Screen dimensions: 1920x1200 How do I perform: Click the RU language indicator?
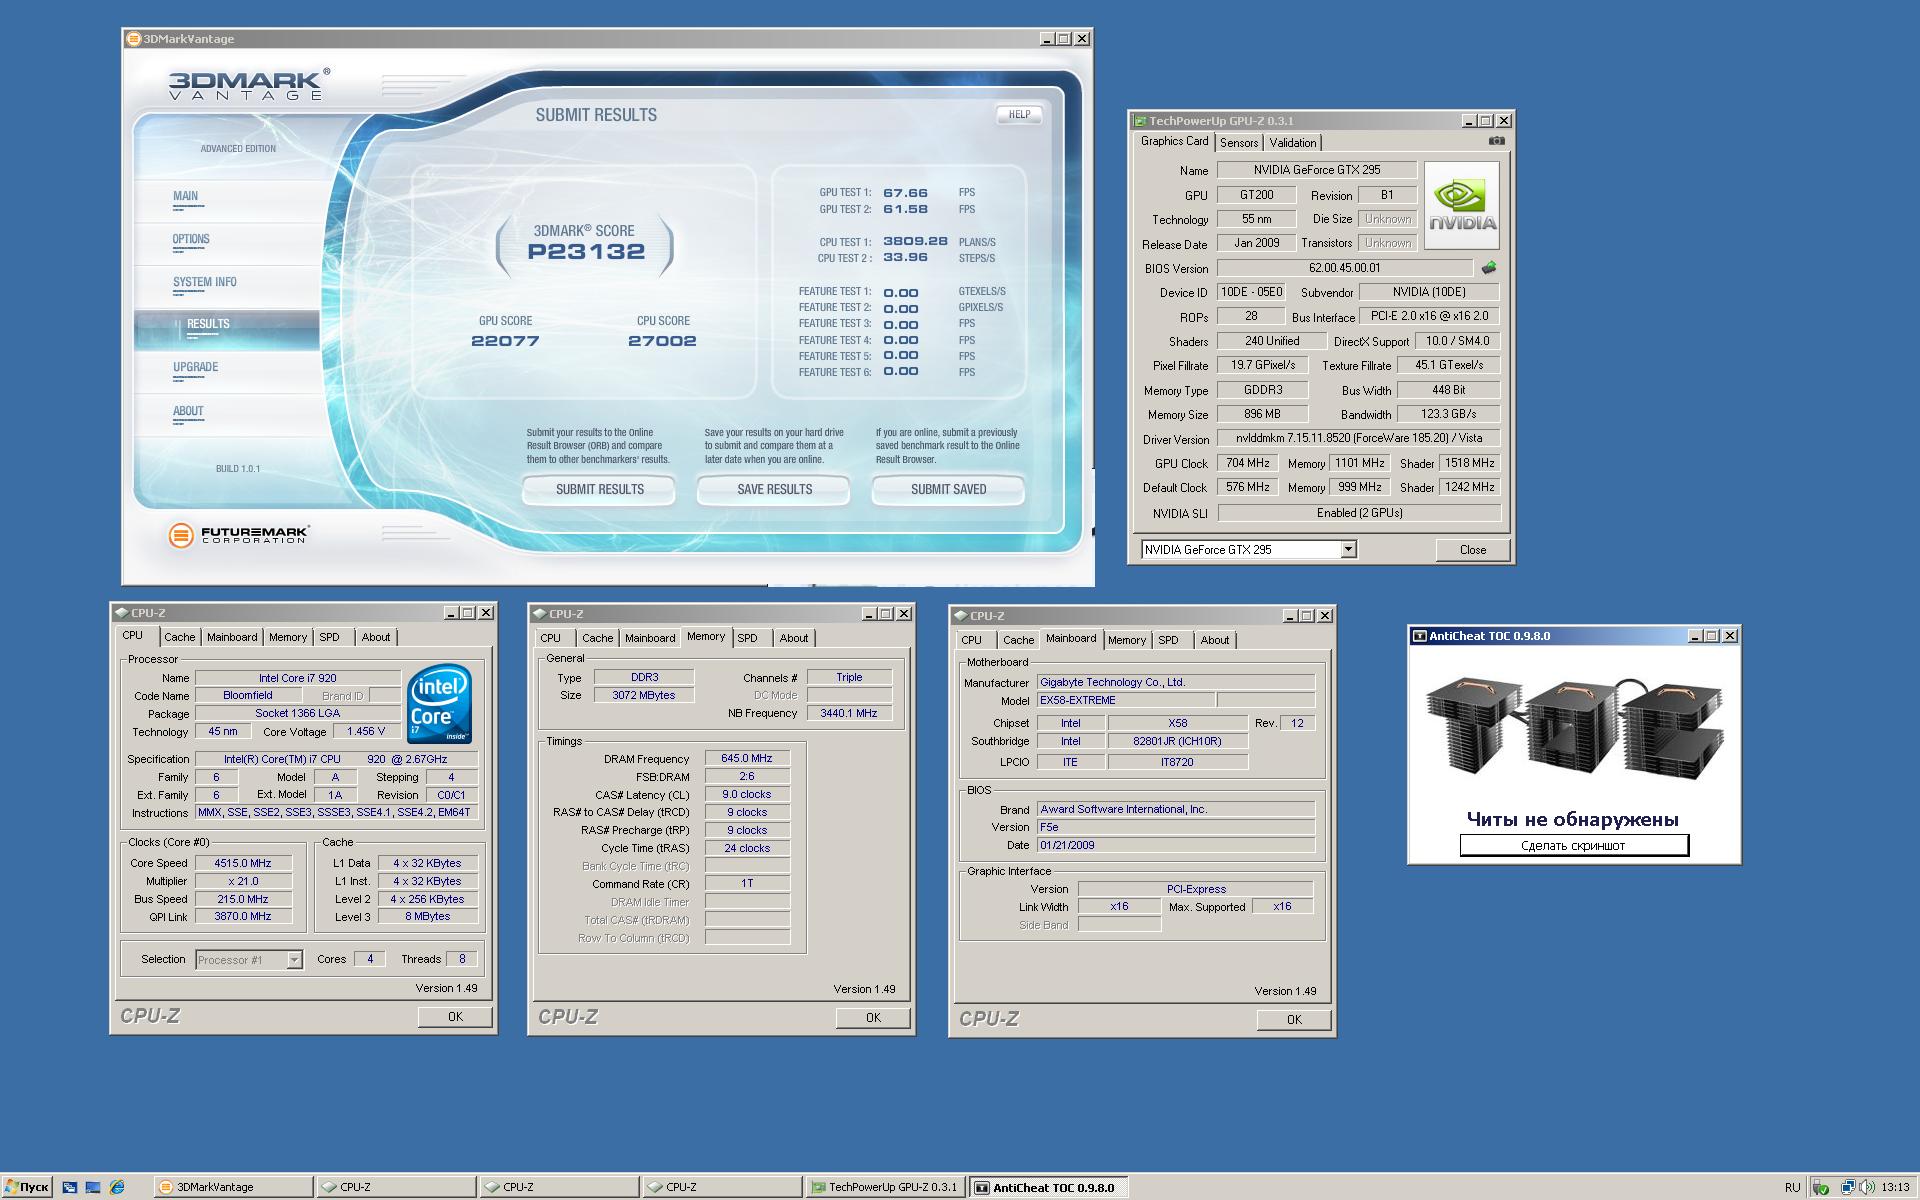click(1792, 1187)
